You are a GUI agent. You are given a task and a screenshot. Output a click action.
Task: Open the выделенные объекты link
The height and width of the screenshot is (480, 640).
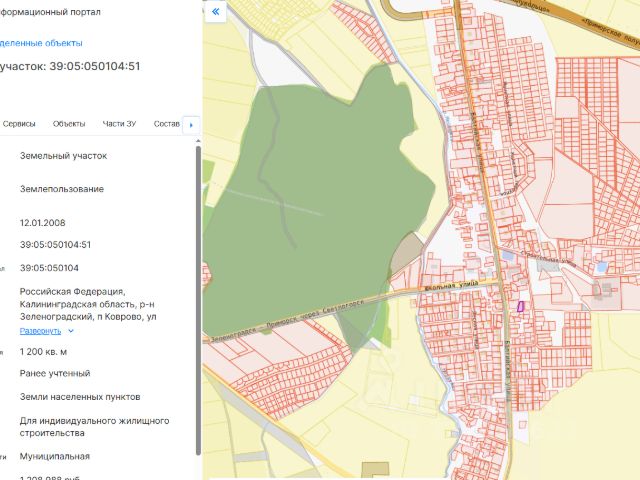pos(41,43)
